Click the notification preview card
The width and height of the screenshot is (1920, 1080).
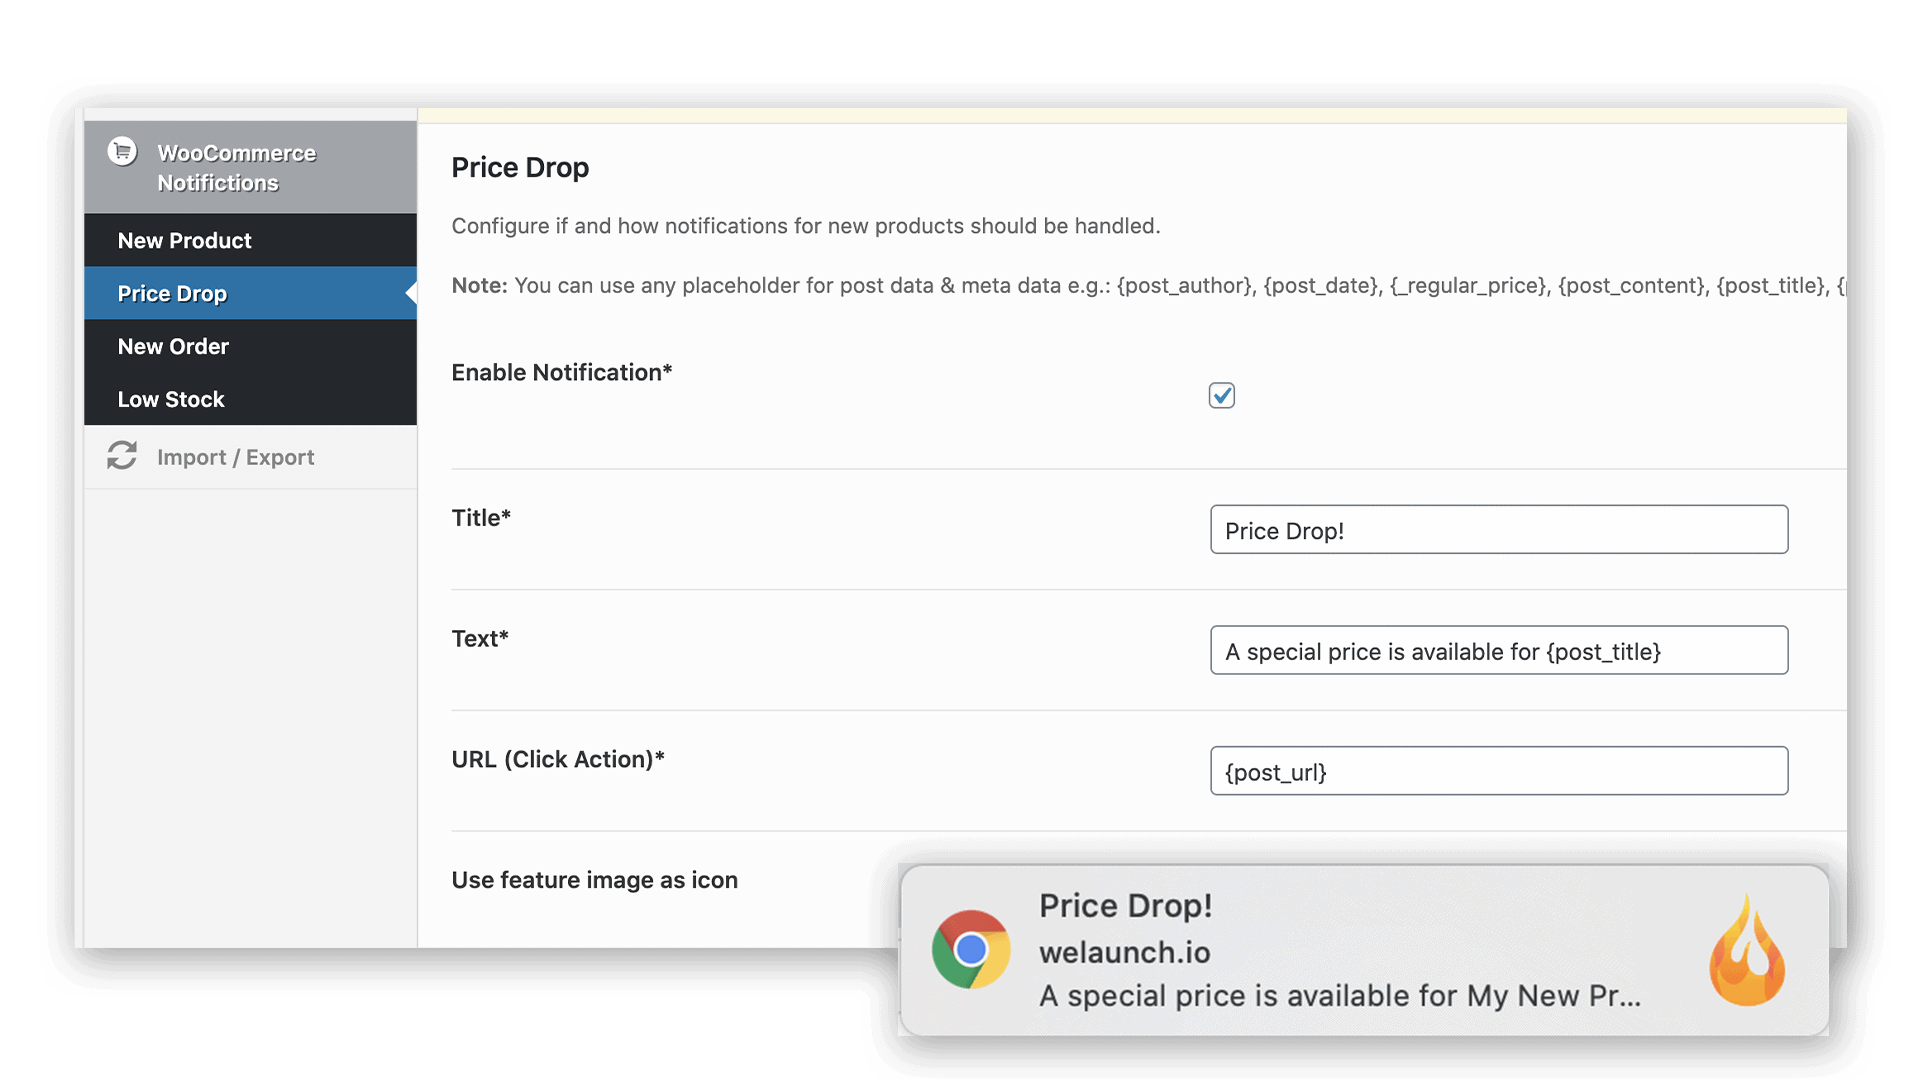pos(1365,948)
